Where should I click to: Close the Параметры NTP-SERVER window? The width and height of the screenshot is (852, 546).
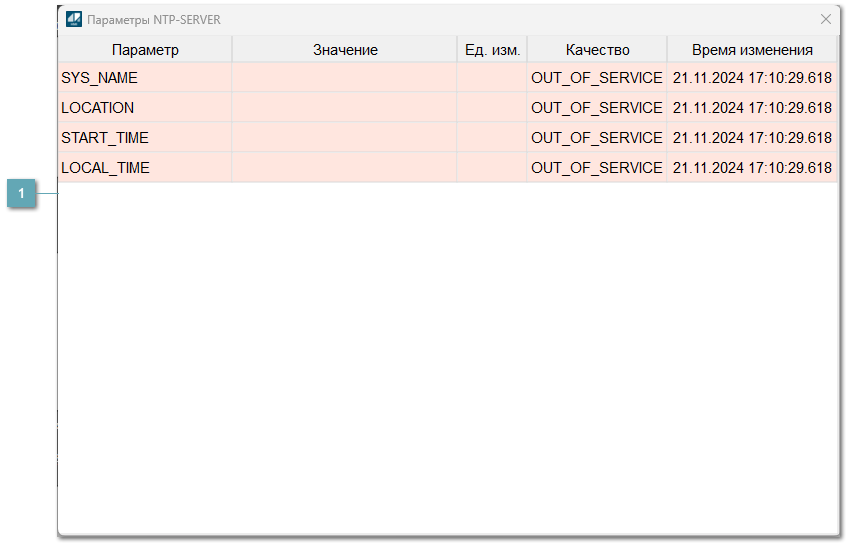click(825, 19)
